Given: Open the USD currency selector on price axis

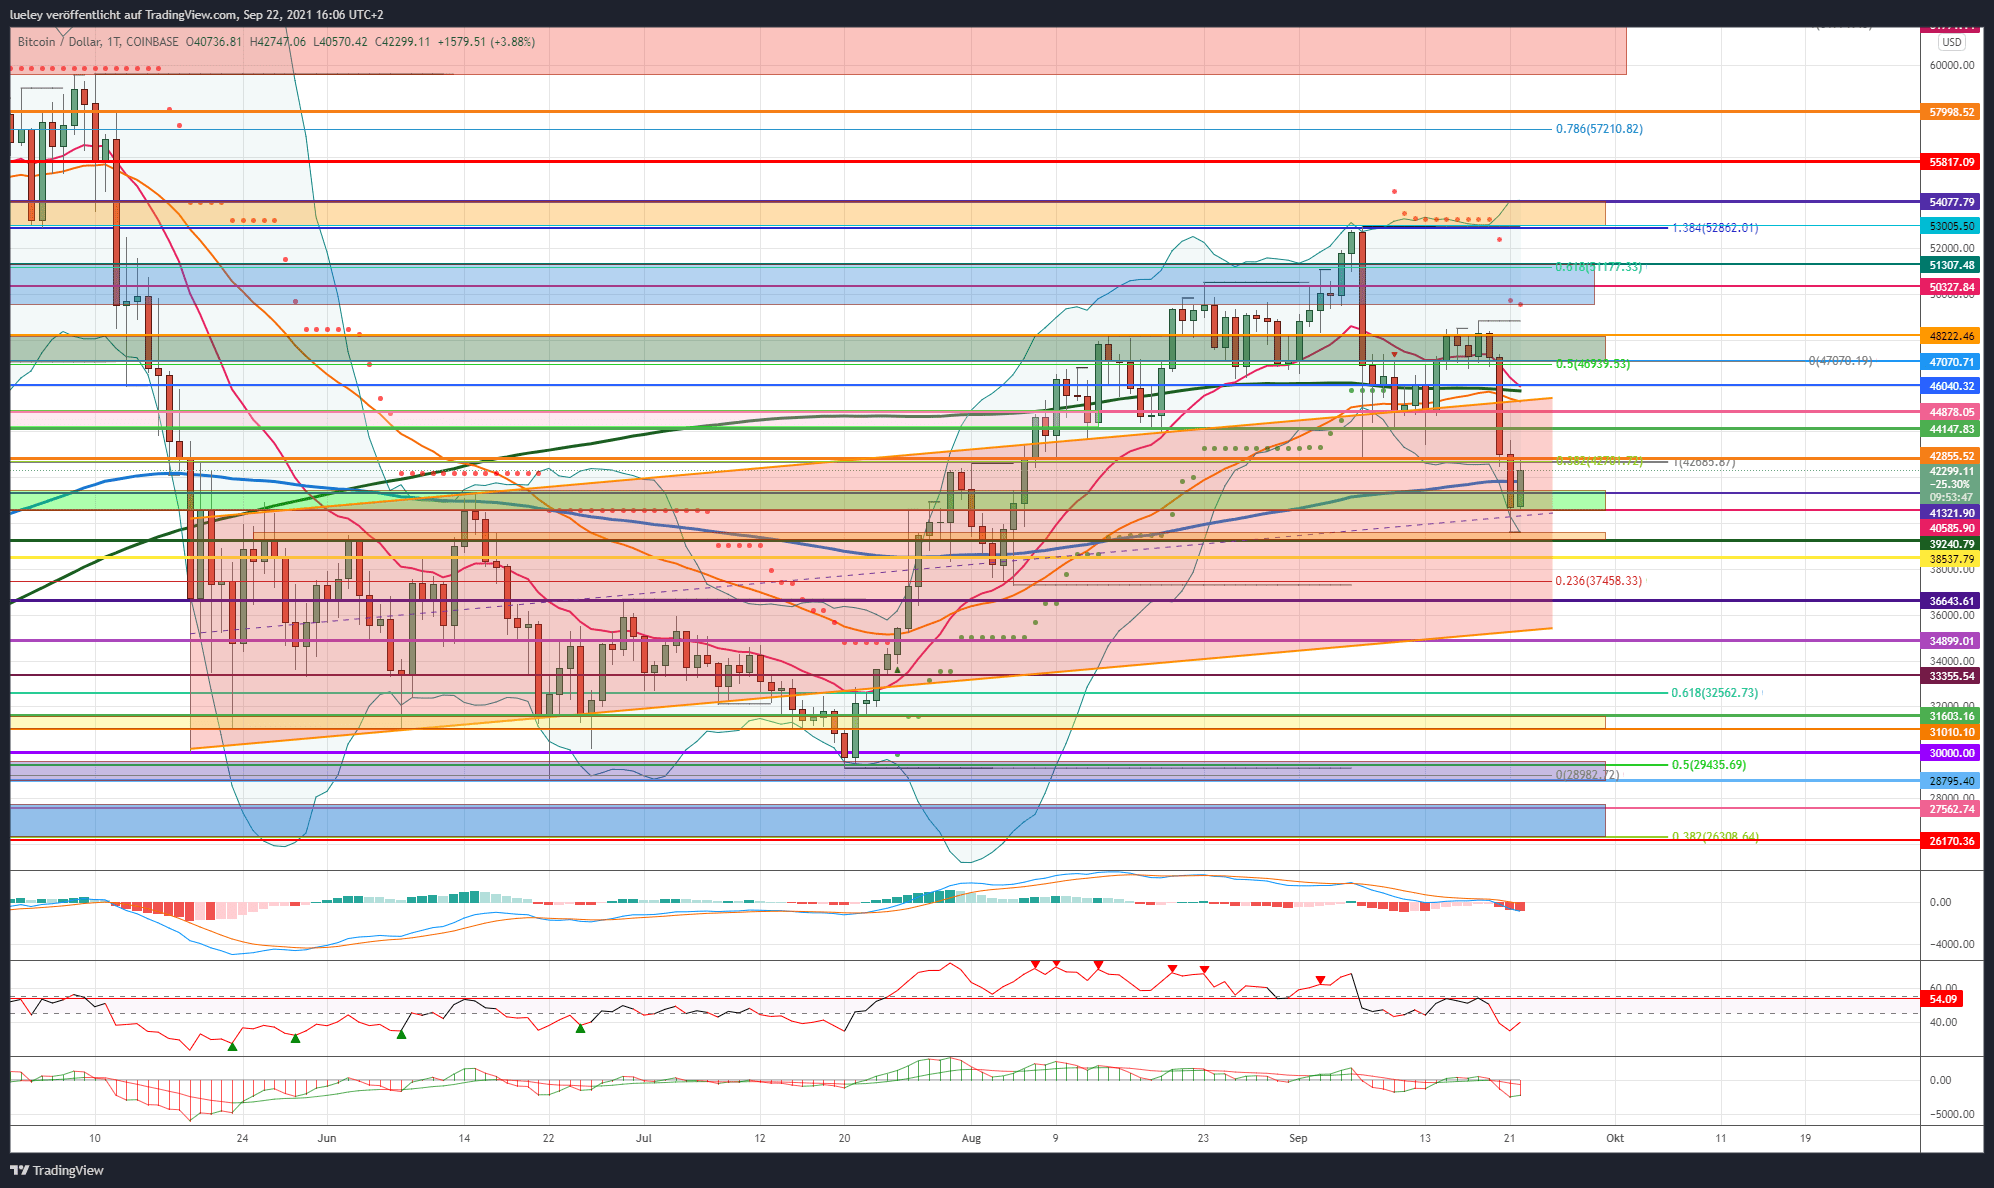Looking at the screenshot, I should coord(1951,43).
